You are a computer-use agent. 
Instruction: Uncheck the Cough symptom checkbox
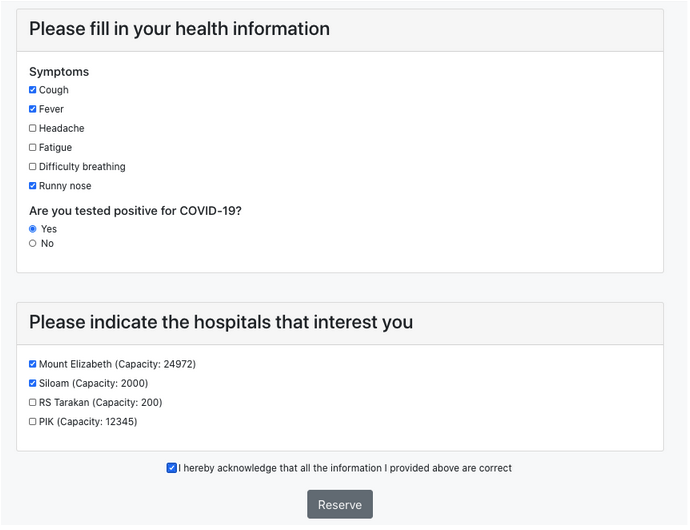(x=33, y=90)
